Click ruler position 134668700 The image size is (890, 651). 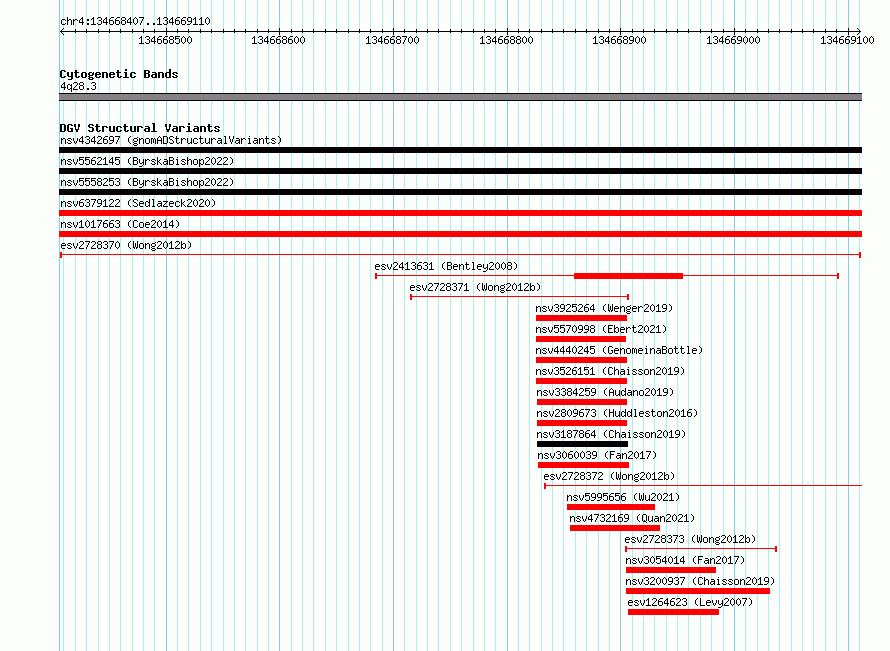pos(392,40)
